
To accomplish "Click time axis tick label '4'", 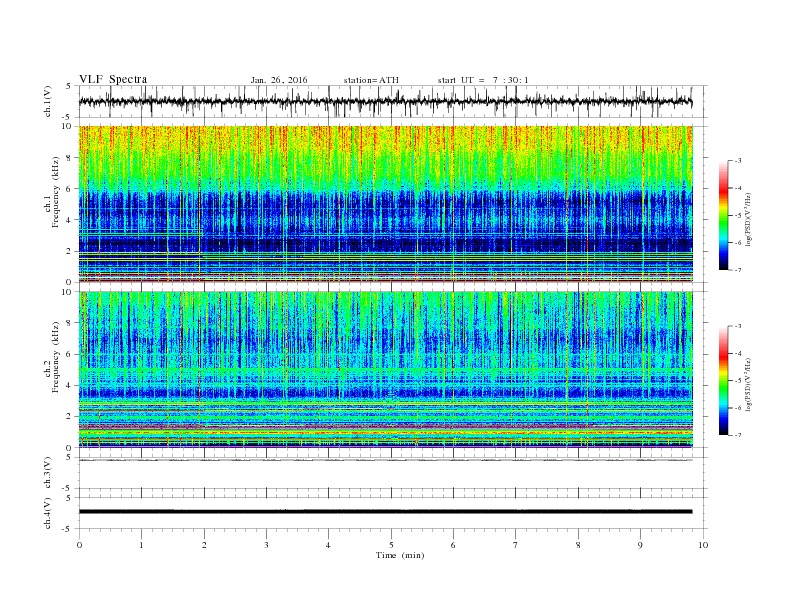I will pos(328,545).
